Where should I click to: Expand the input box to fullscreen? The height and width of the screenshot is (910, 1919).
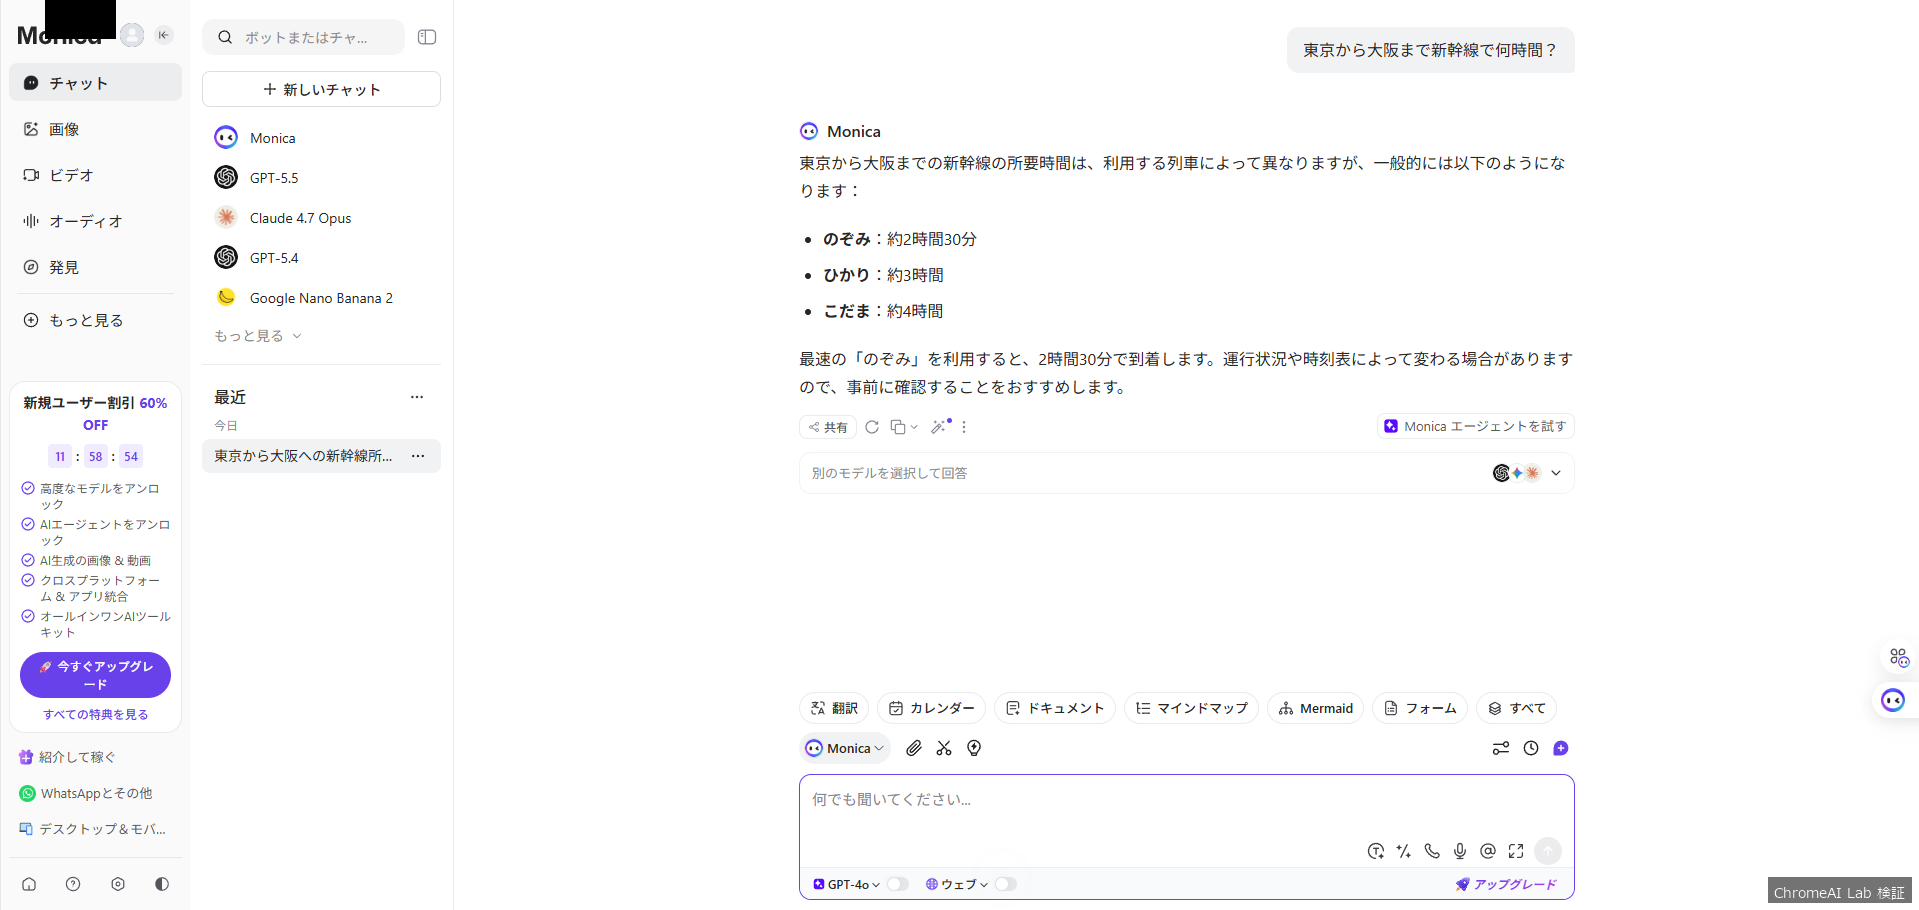[x=1515, y=851]
